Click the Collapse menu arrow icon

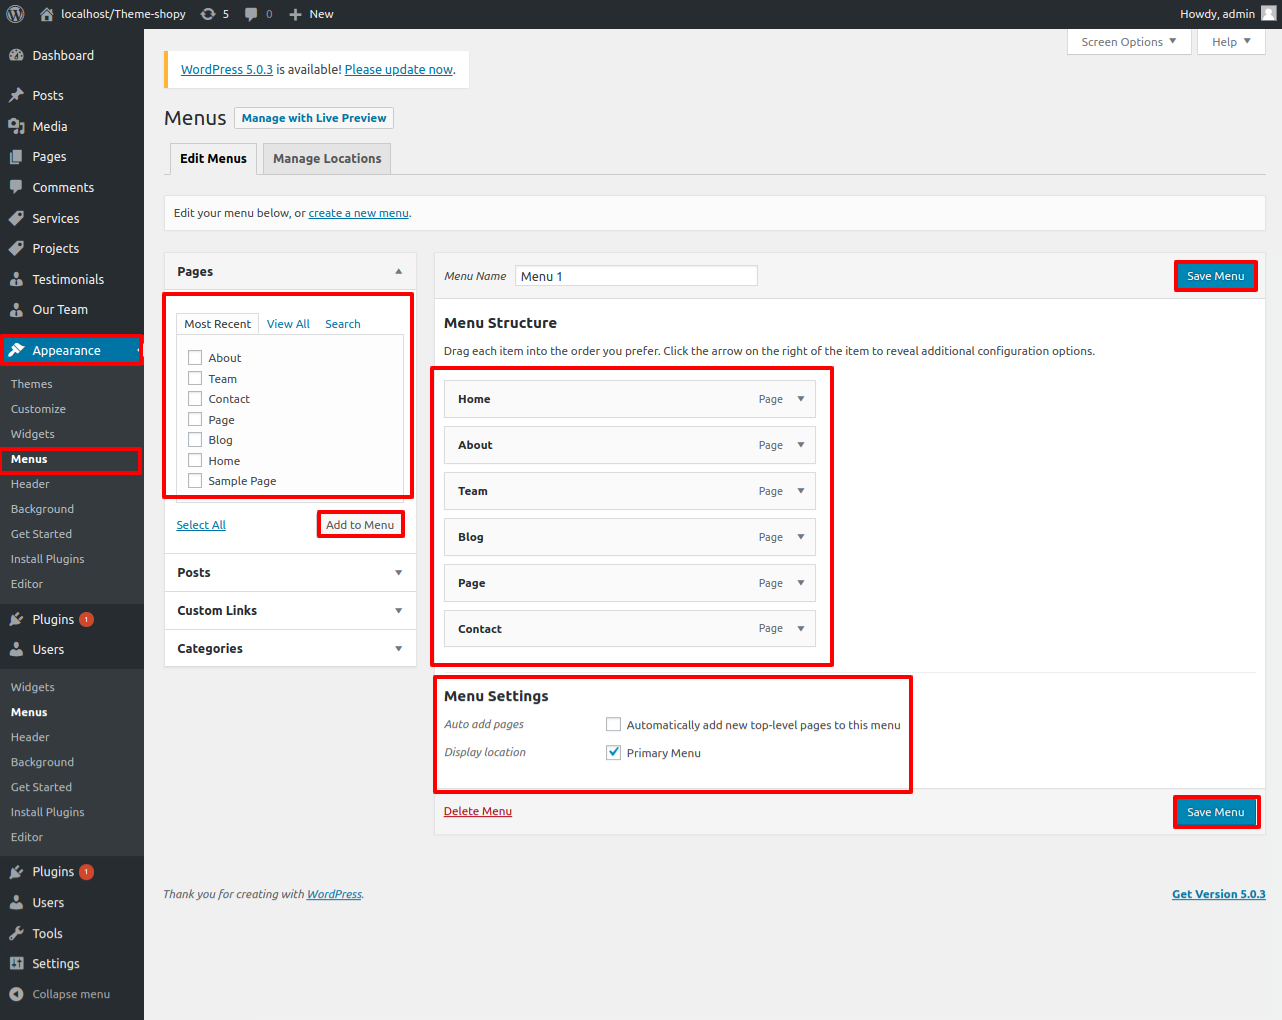pos(16,994)
